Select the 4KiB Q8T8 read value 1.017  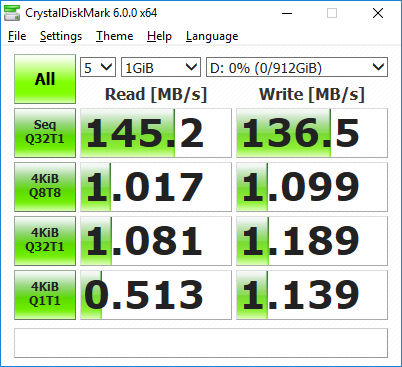click(x=156, y=187)
